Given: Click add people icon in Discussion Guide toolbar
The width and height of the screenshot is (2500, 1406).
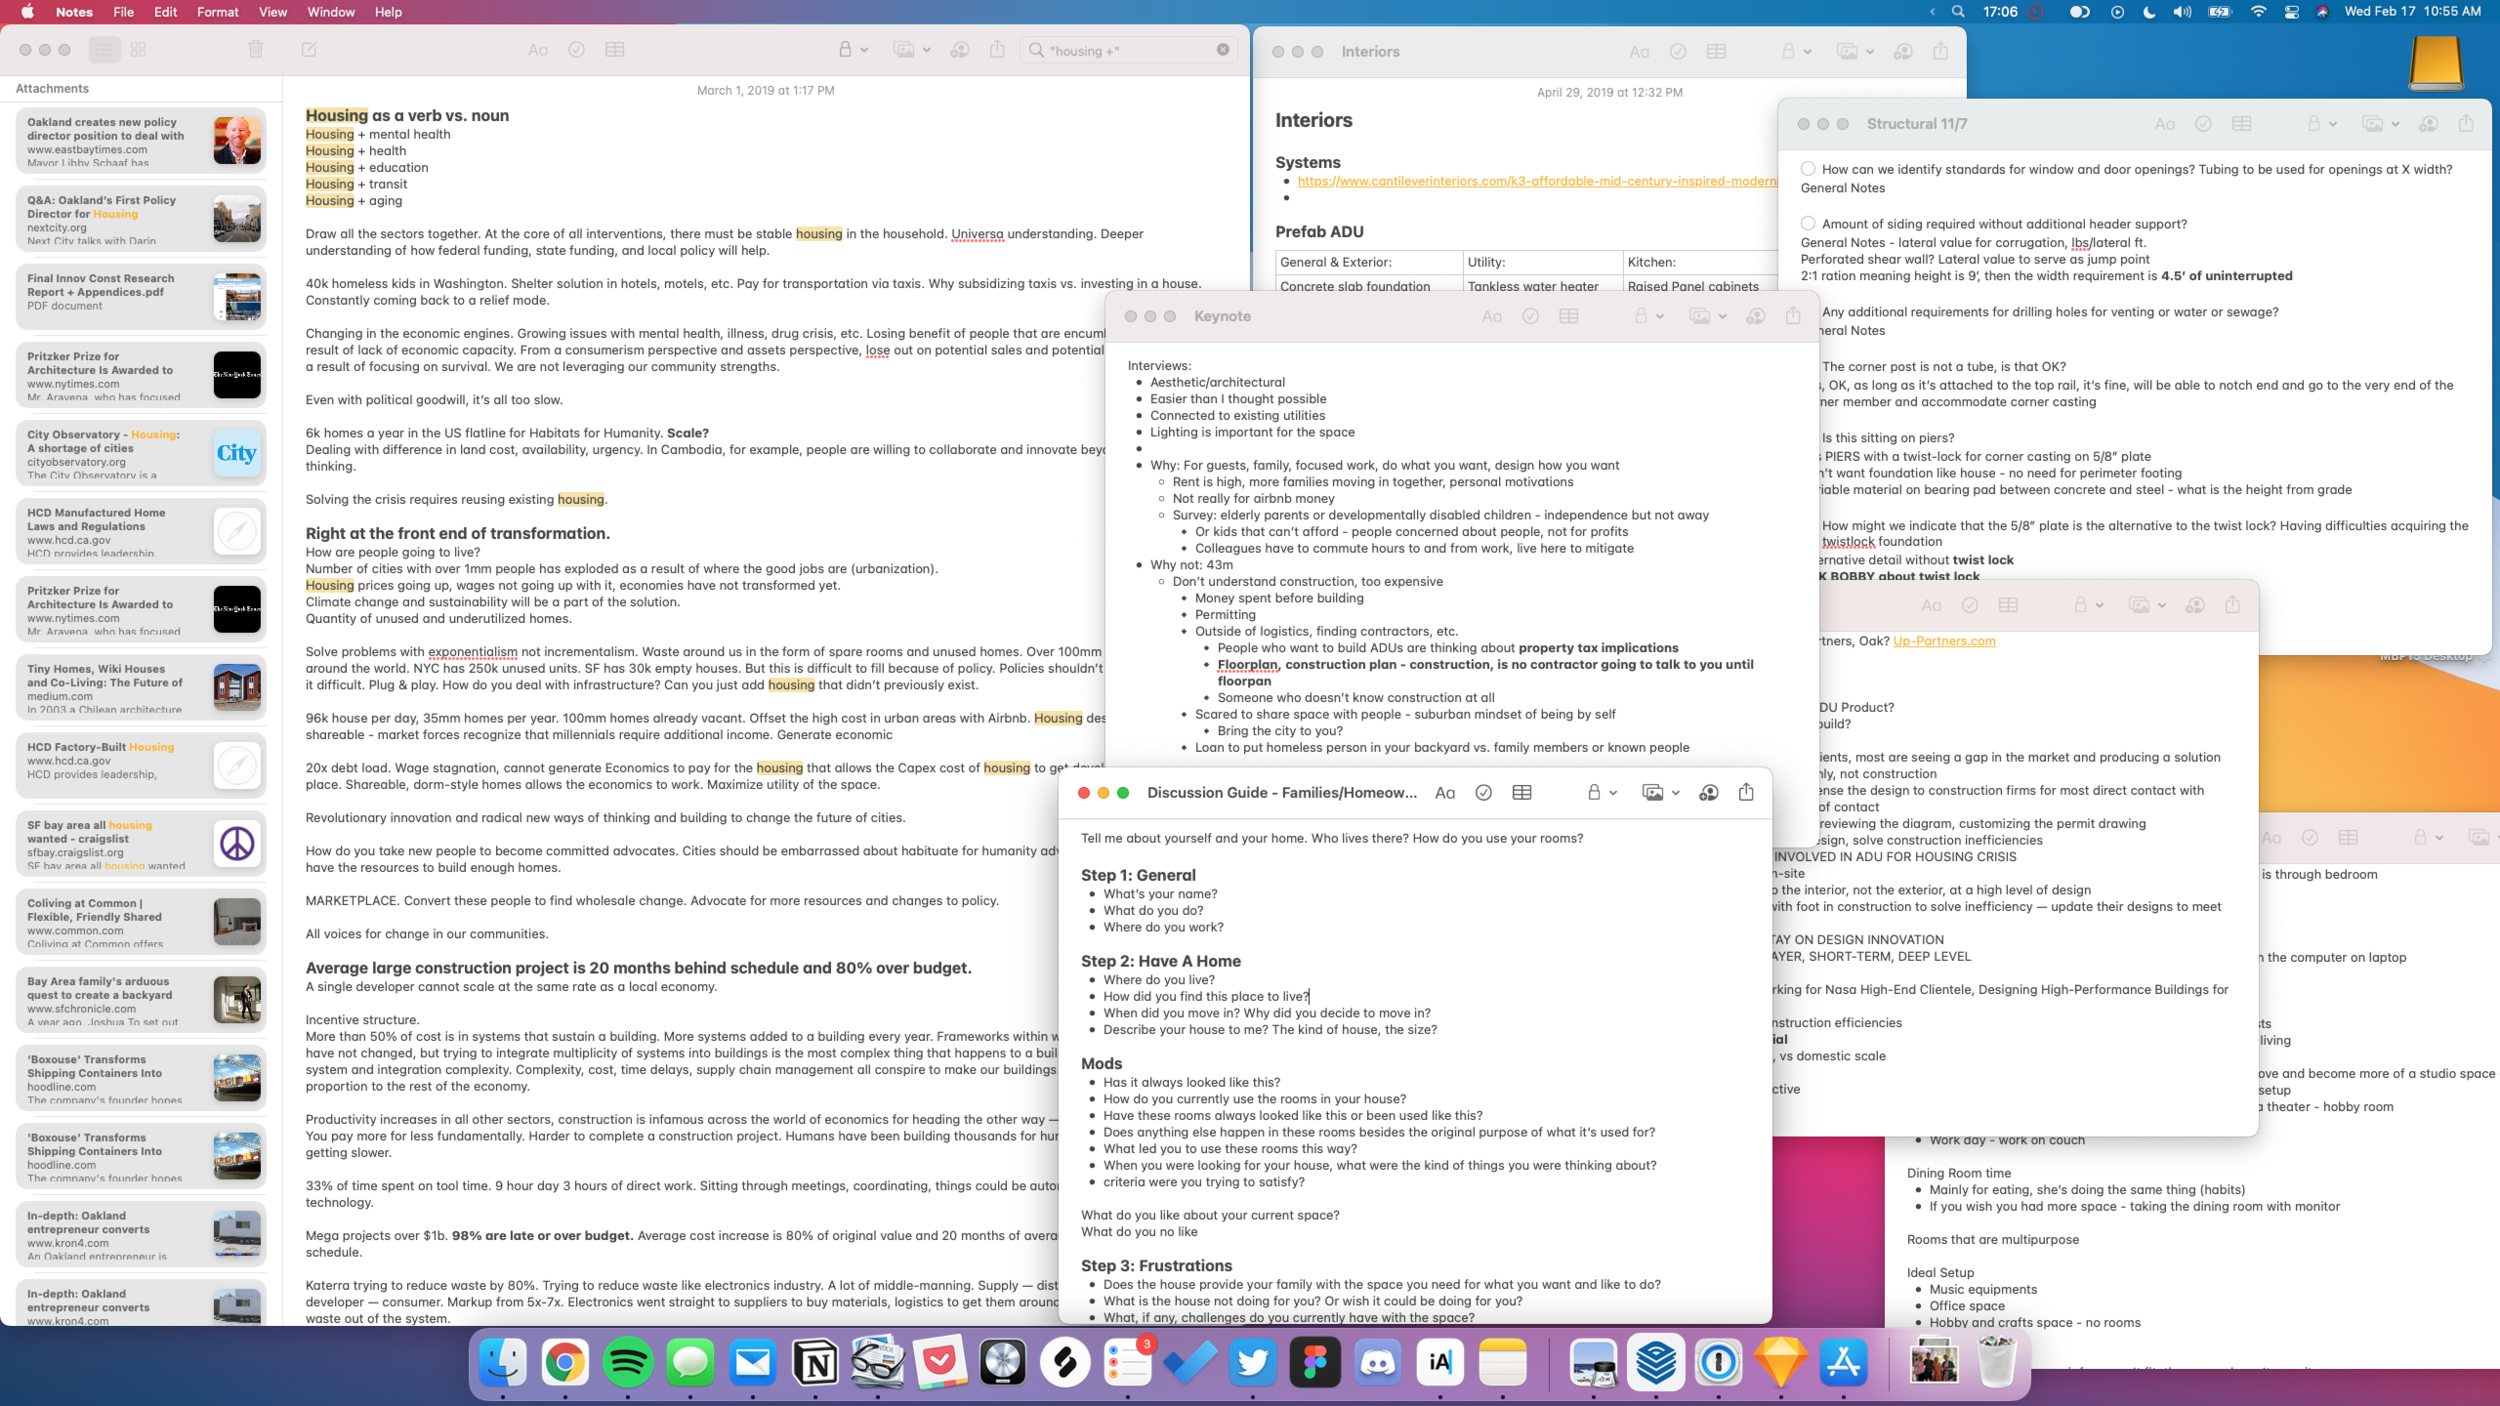Looking at the screenshot, I should click(1708, 793).
